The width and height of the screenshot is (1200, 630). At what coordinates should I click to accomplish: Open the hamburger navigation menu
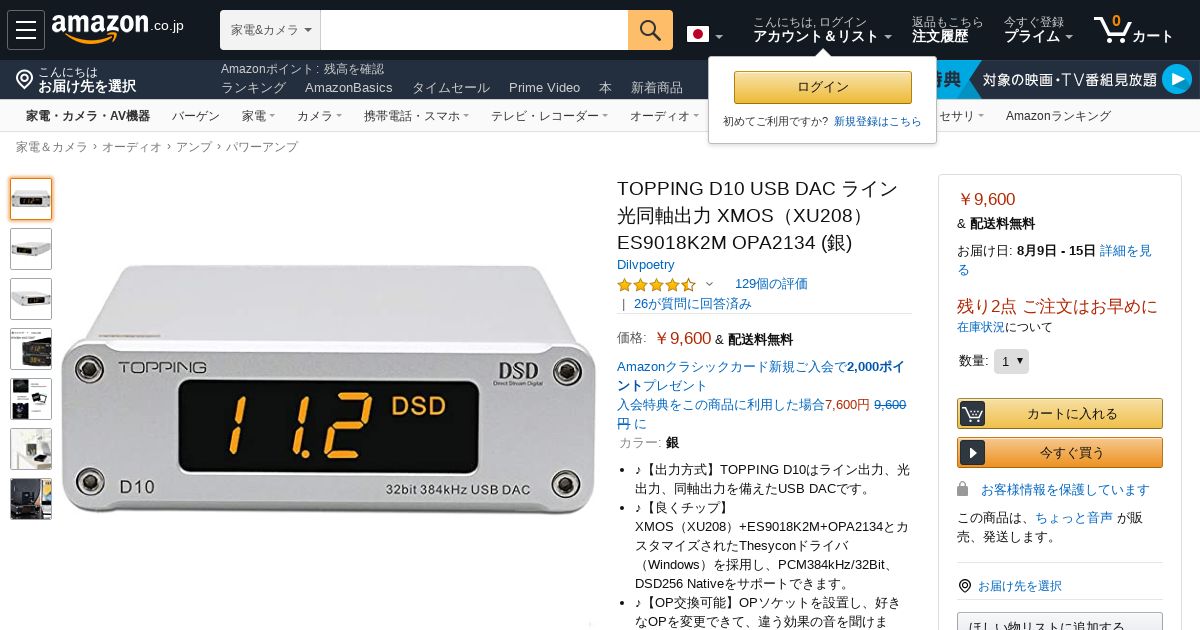[x=26, y=30]
